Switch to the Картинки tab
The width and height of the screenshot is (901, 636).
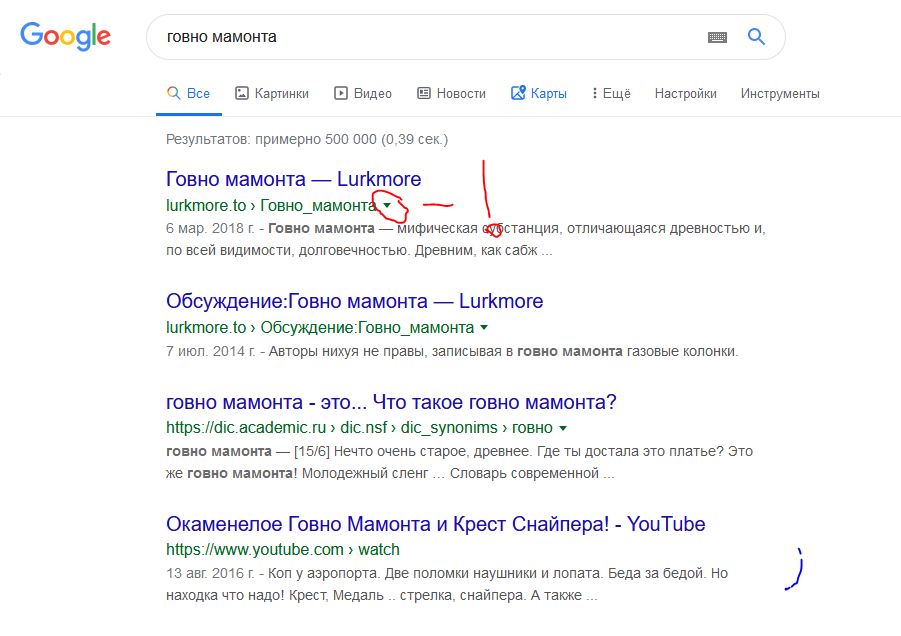point(271,93)
